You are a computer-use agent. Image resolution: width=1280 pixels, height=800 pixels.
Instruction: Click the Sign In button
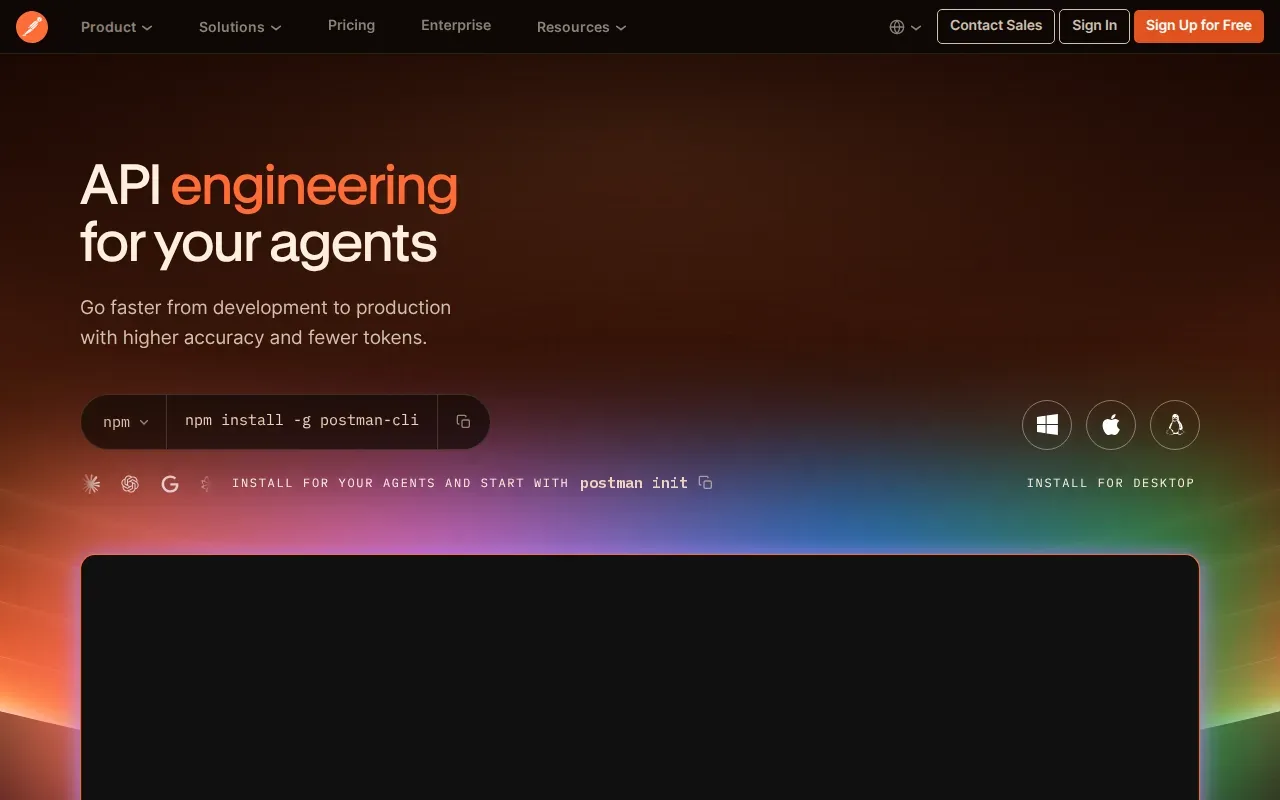(1094, 26)
